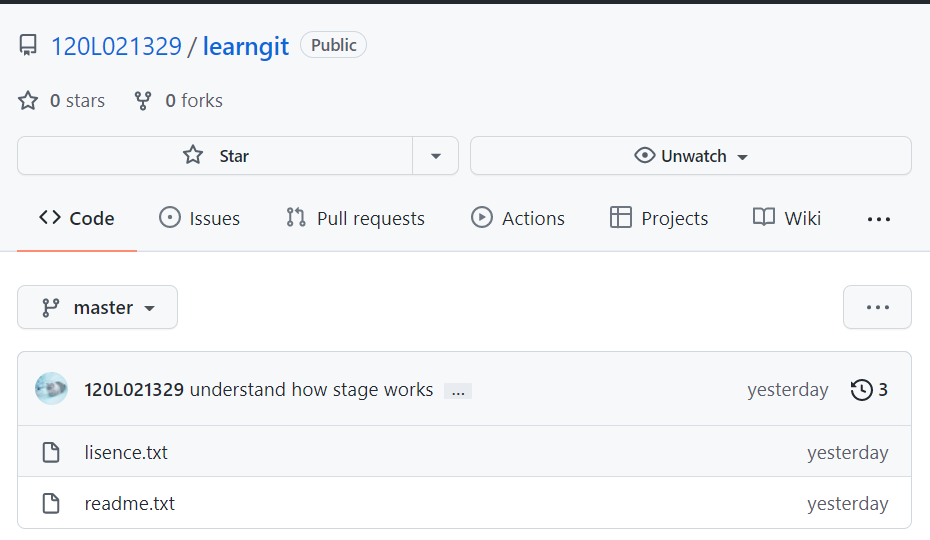Click the star icon next to 0 stars
930x540 pixels.
click(x=28, y=101)
